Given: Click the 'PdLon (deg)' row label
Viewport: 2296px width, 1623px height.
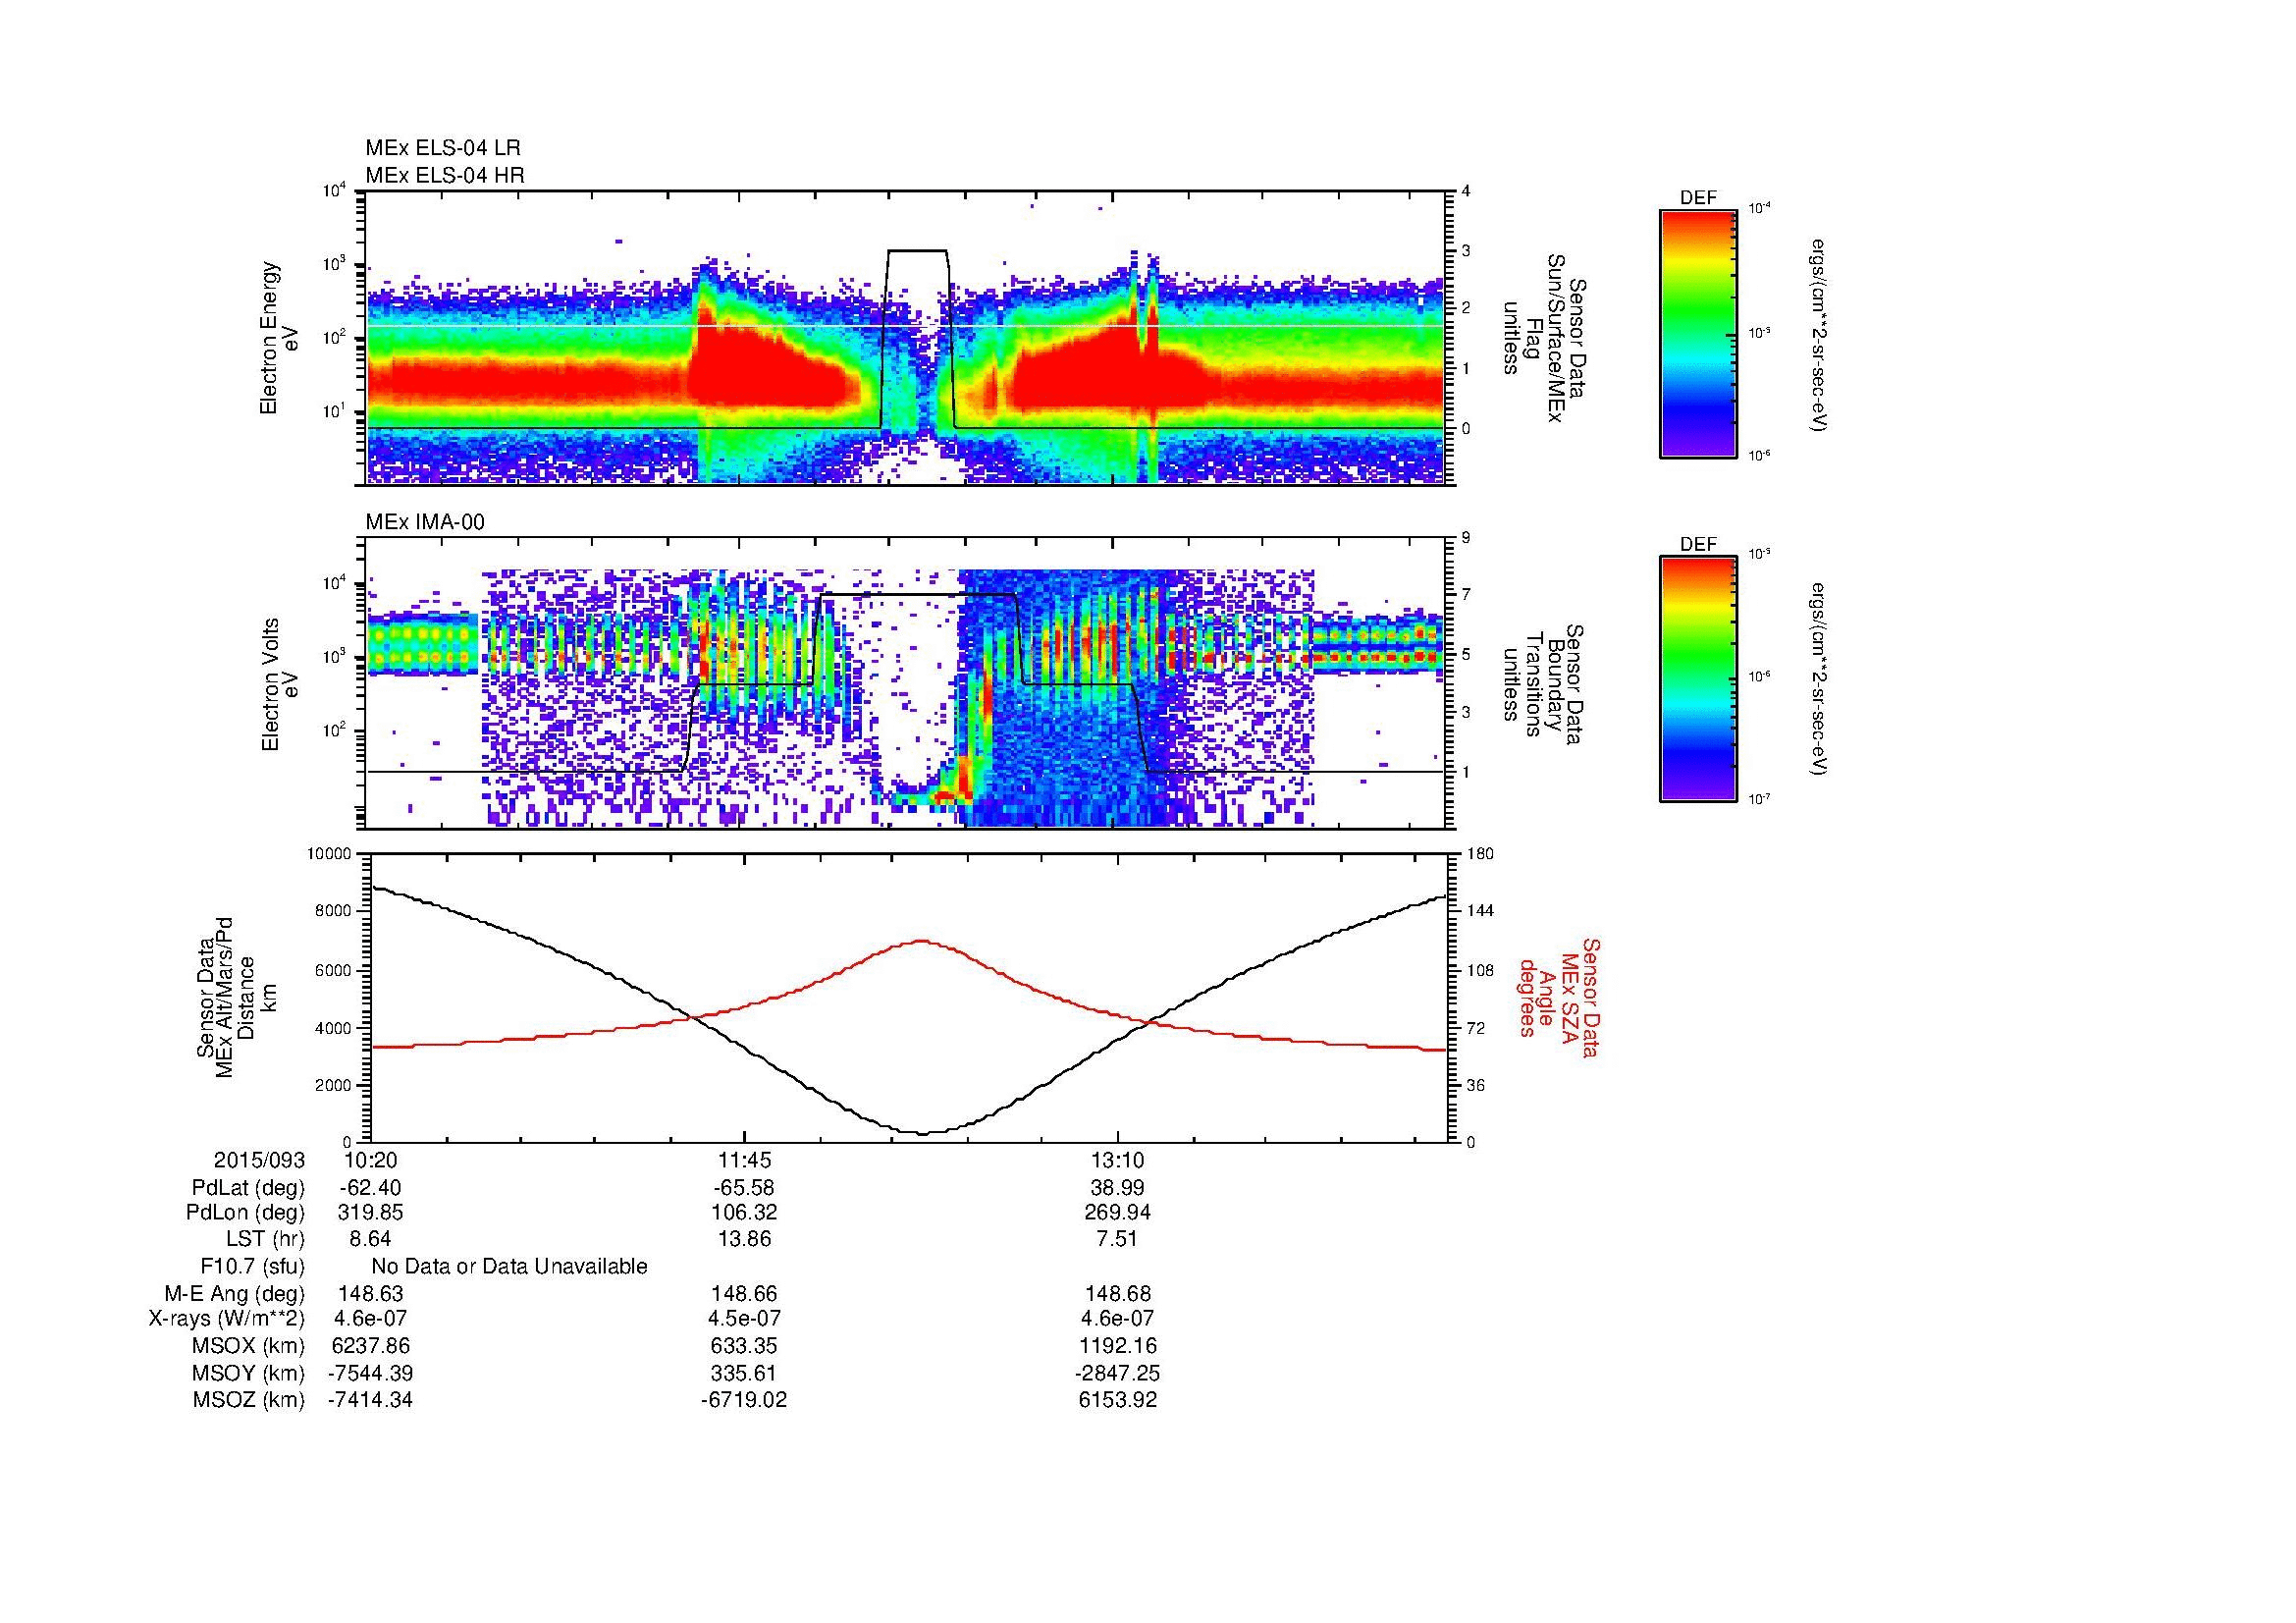Looking at the screenshot, I should coord(247,1213).
